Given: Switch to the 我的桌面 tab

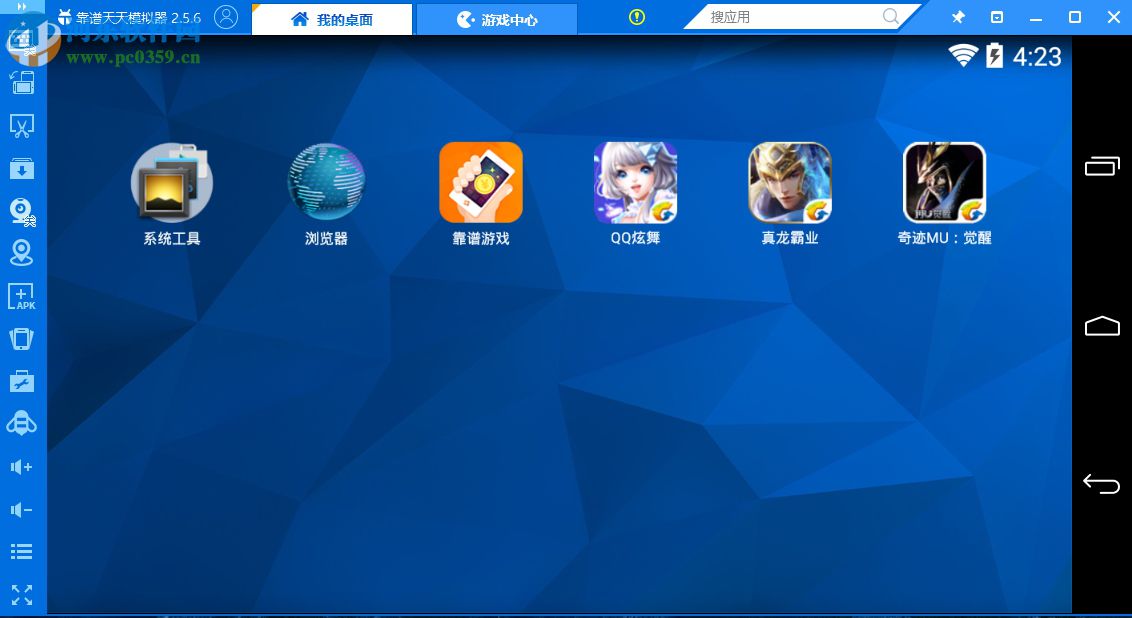Looking at the screenshot, I should [332, 19].
